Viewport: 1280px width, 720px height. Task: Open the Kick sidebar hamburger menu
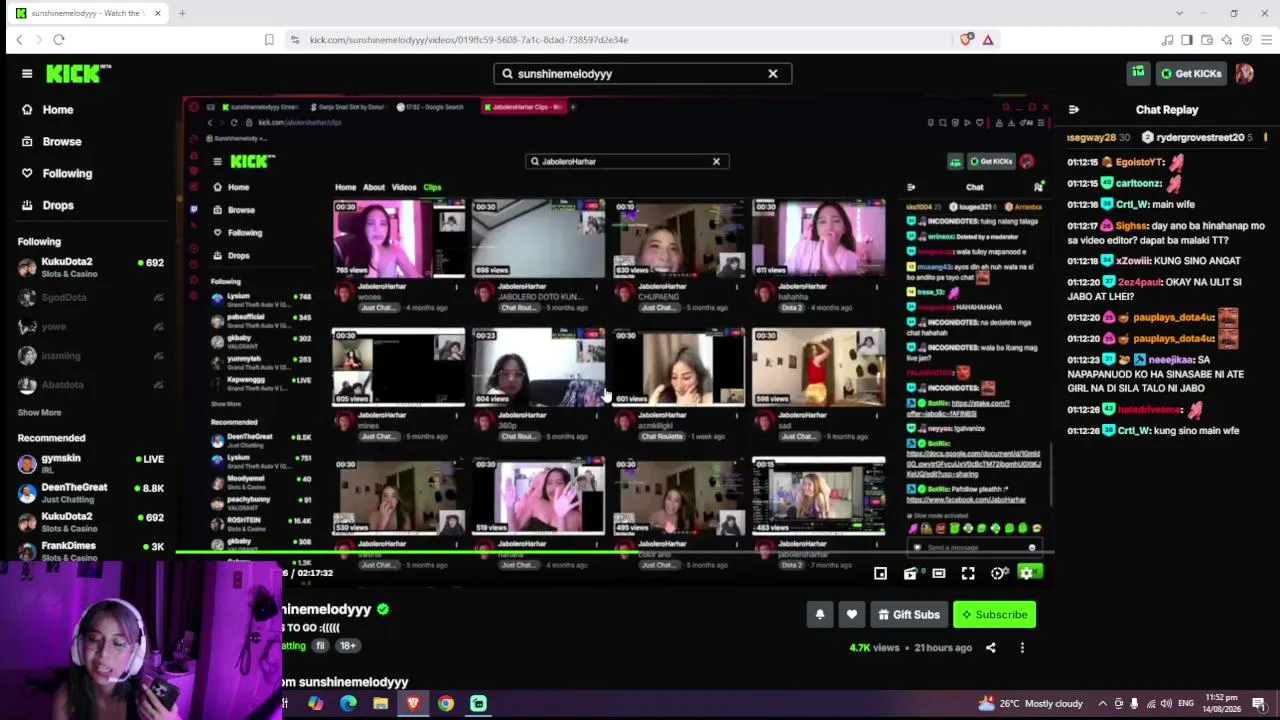[x=27, y=73]
